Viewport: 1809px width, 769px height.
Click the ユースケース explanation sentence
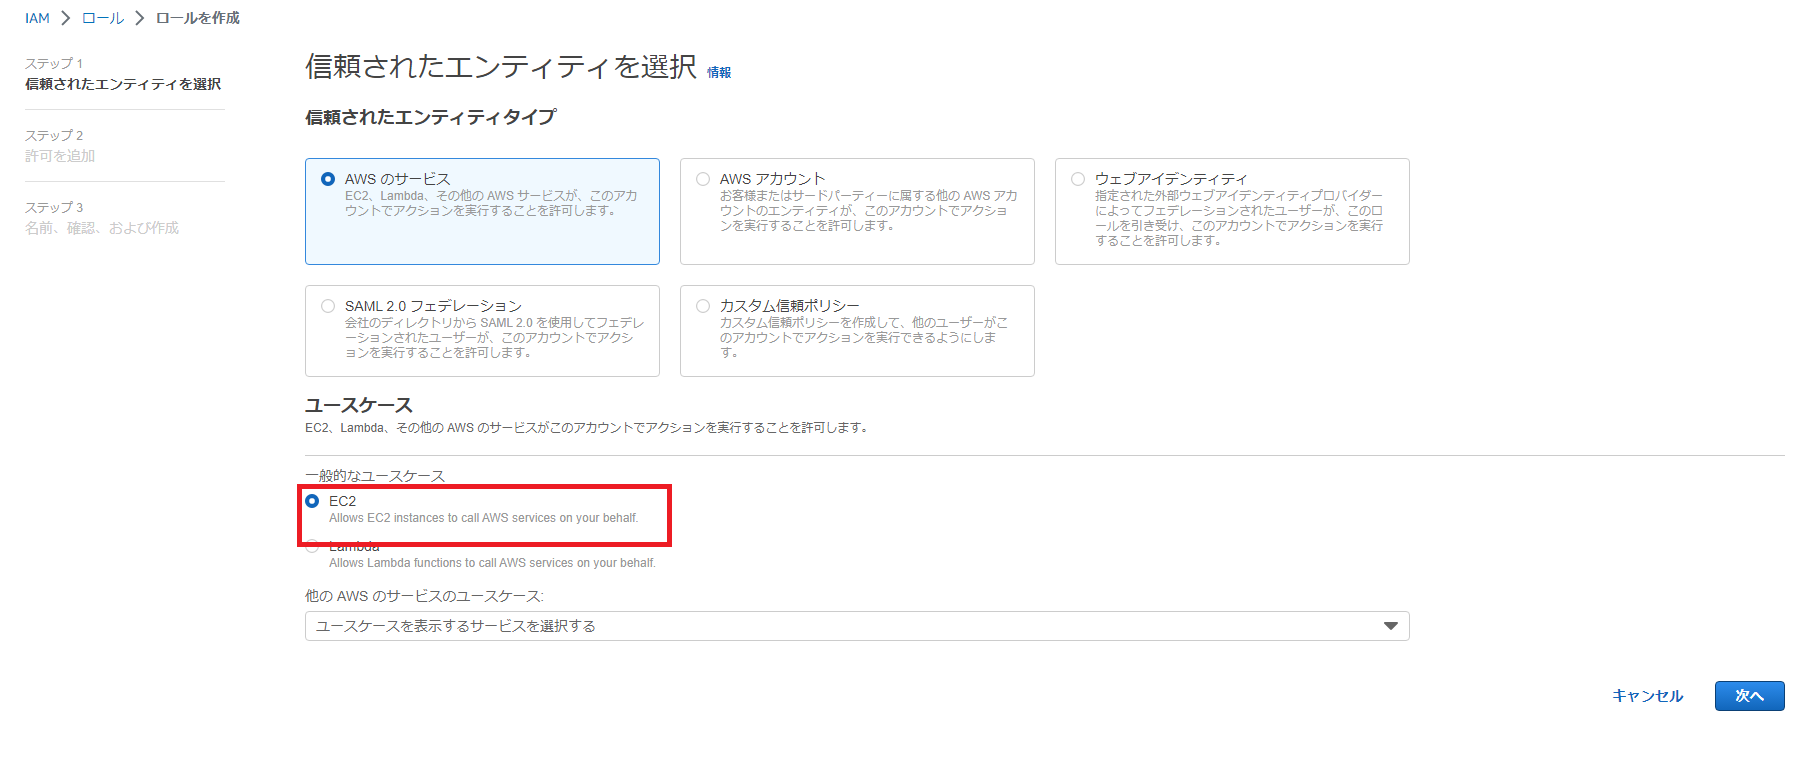[588, 428]
